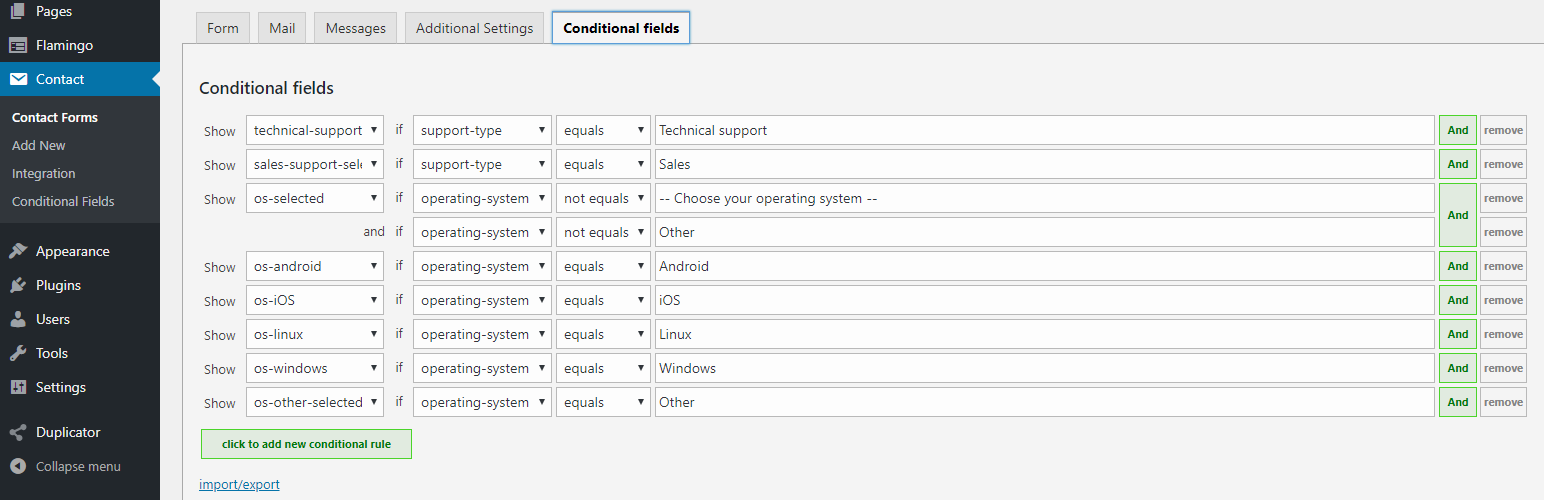Click the Settings sliders icon

[x=18, y=387]
